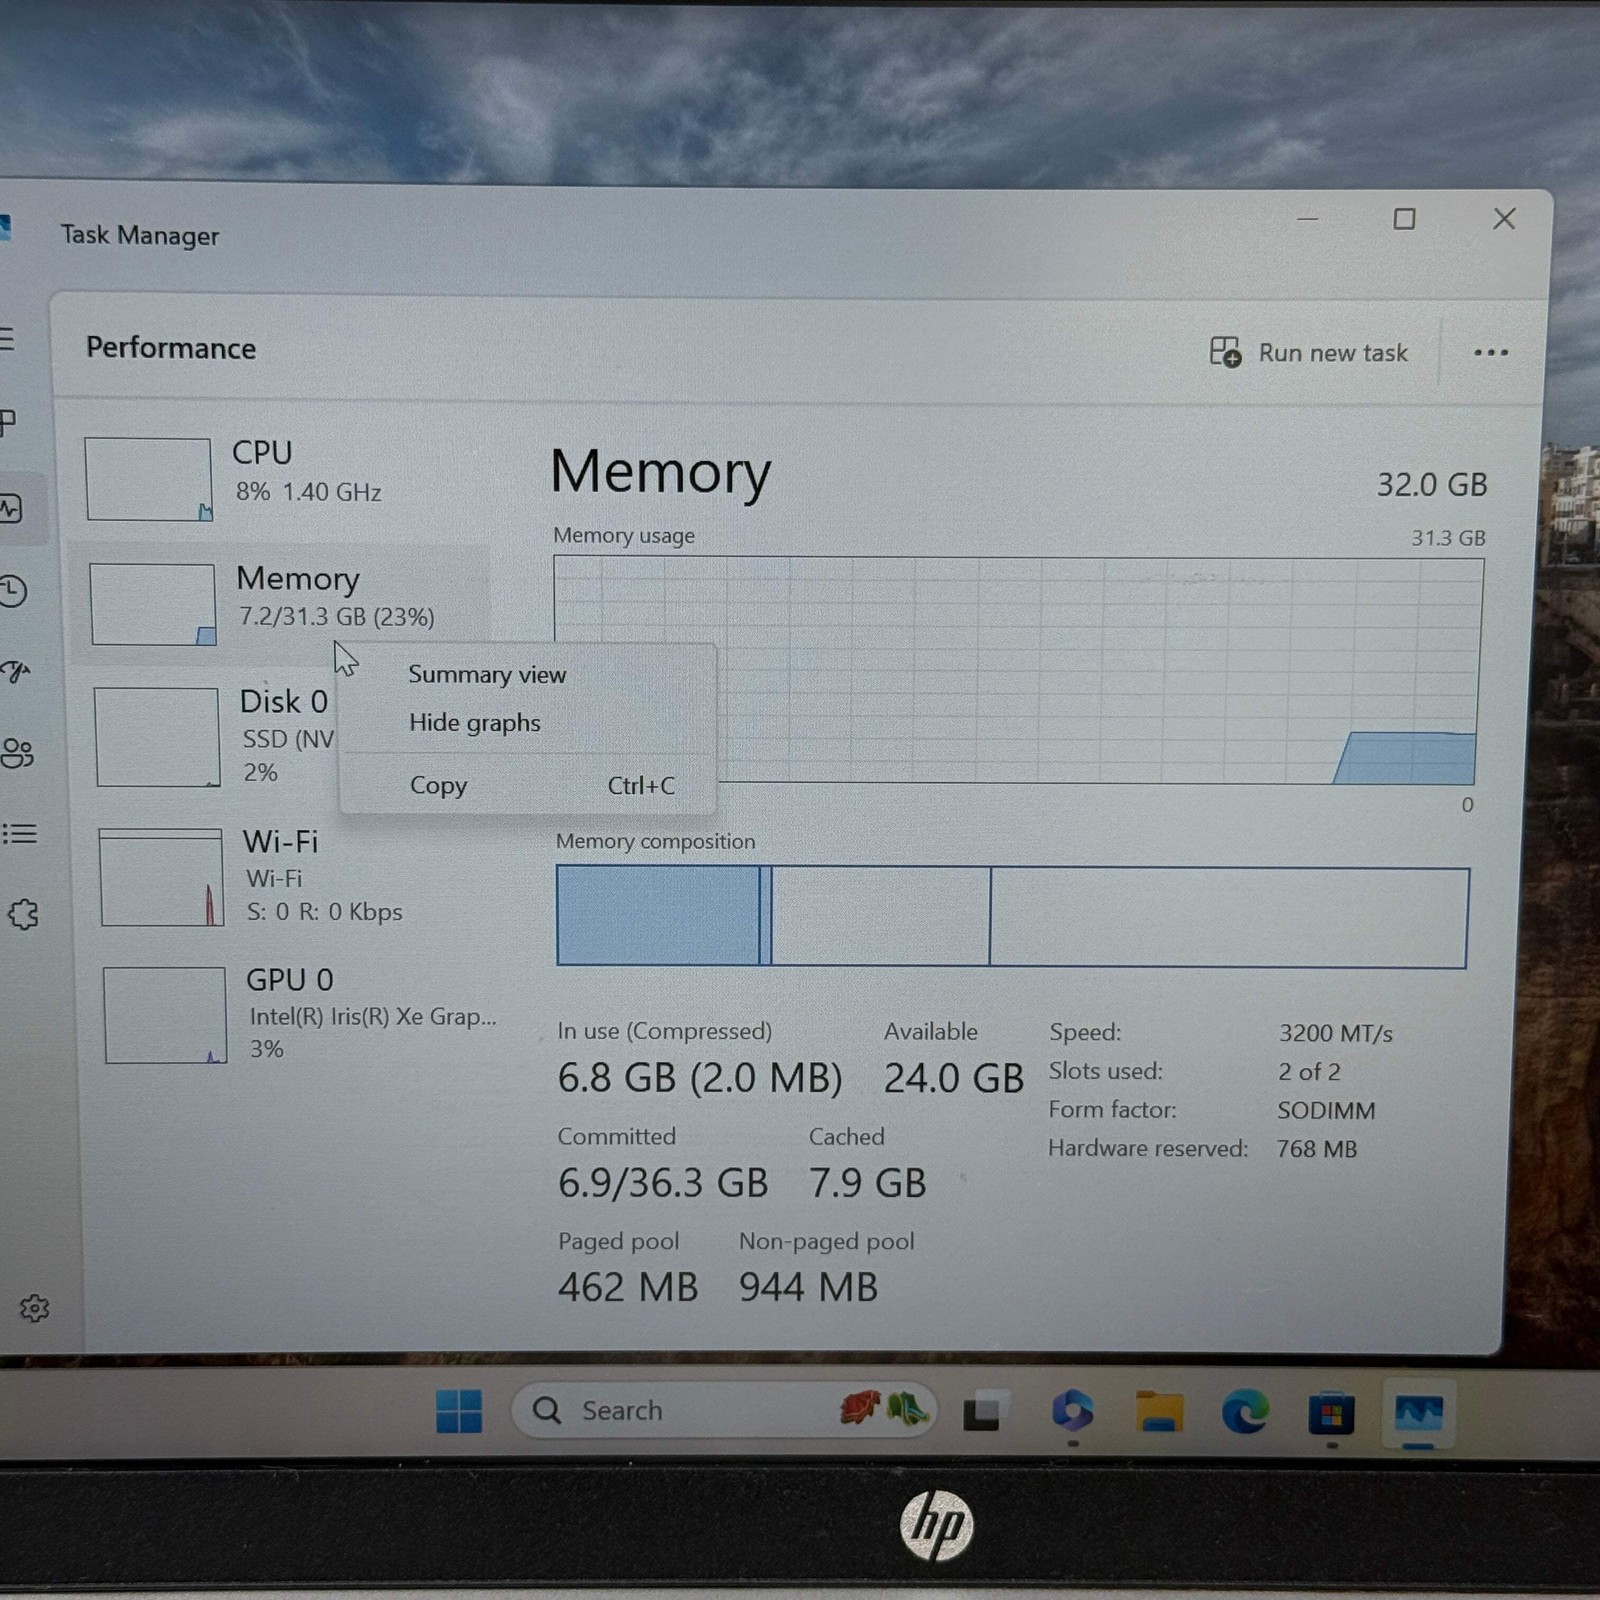Choose Hide graphs from context menu

[x=475, y=723]
